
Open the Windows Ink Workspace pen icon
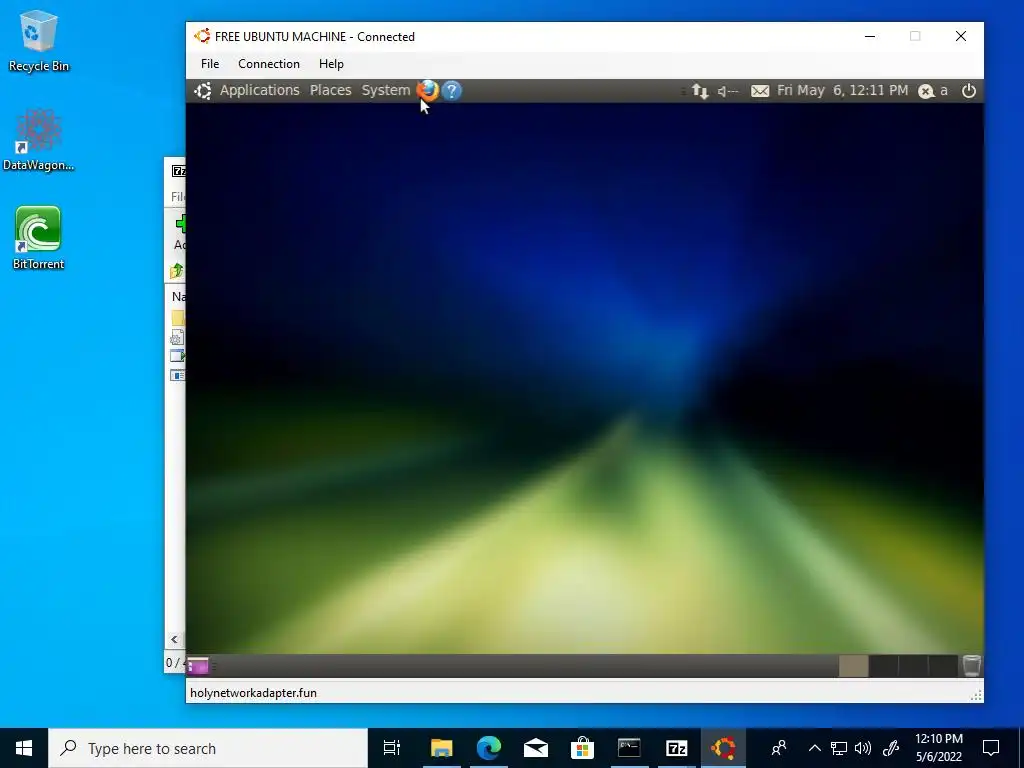click(891, 748)
